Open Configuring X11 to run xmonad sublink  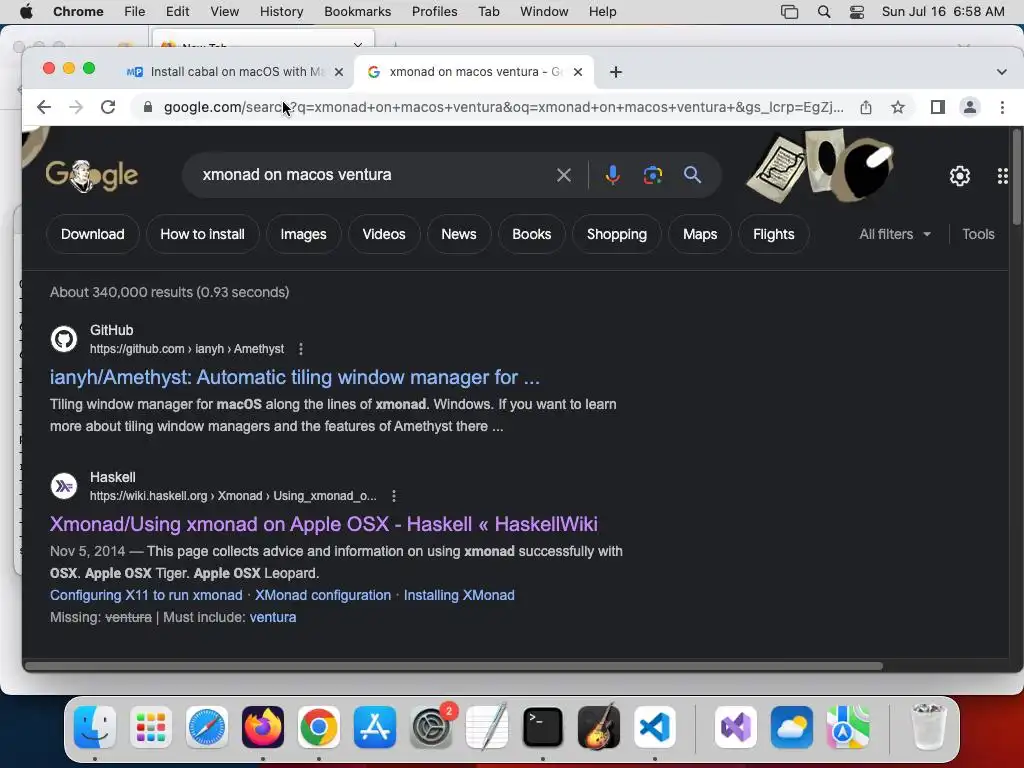pos(146,596)
